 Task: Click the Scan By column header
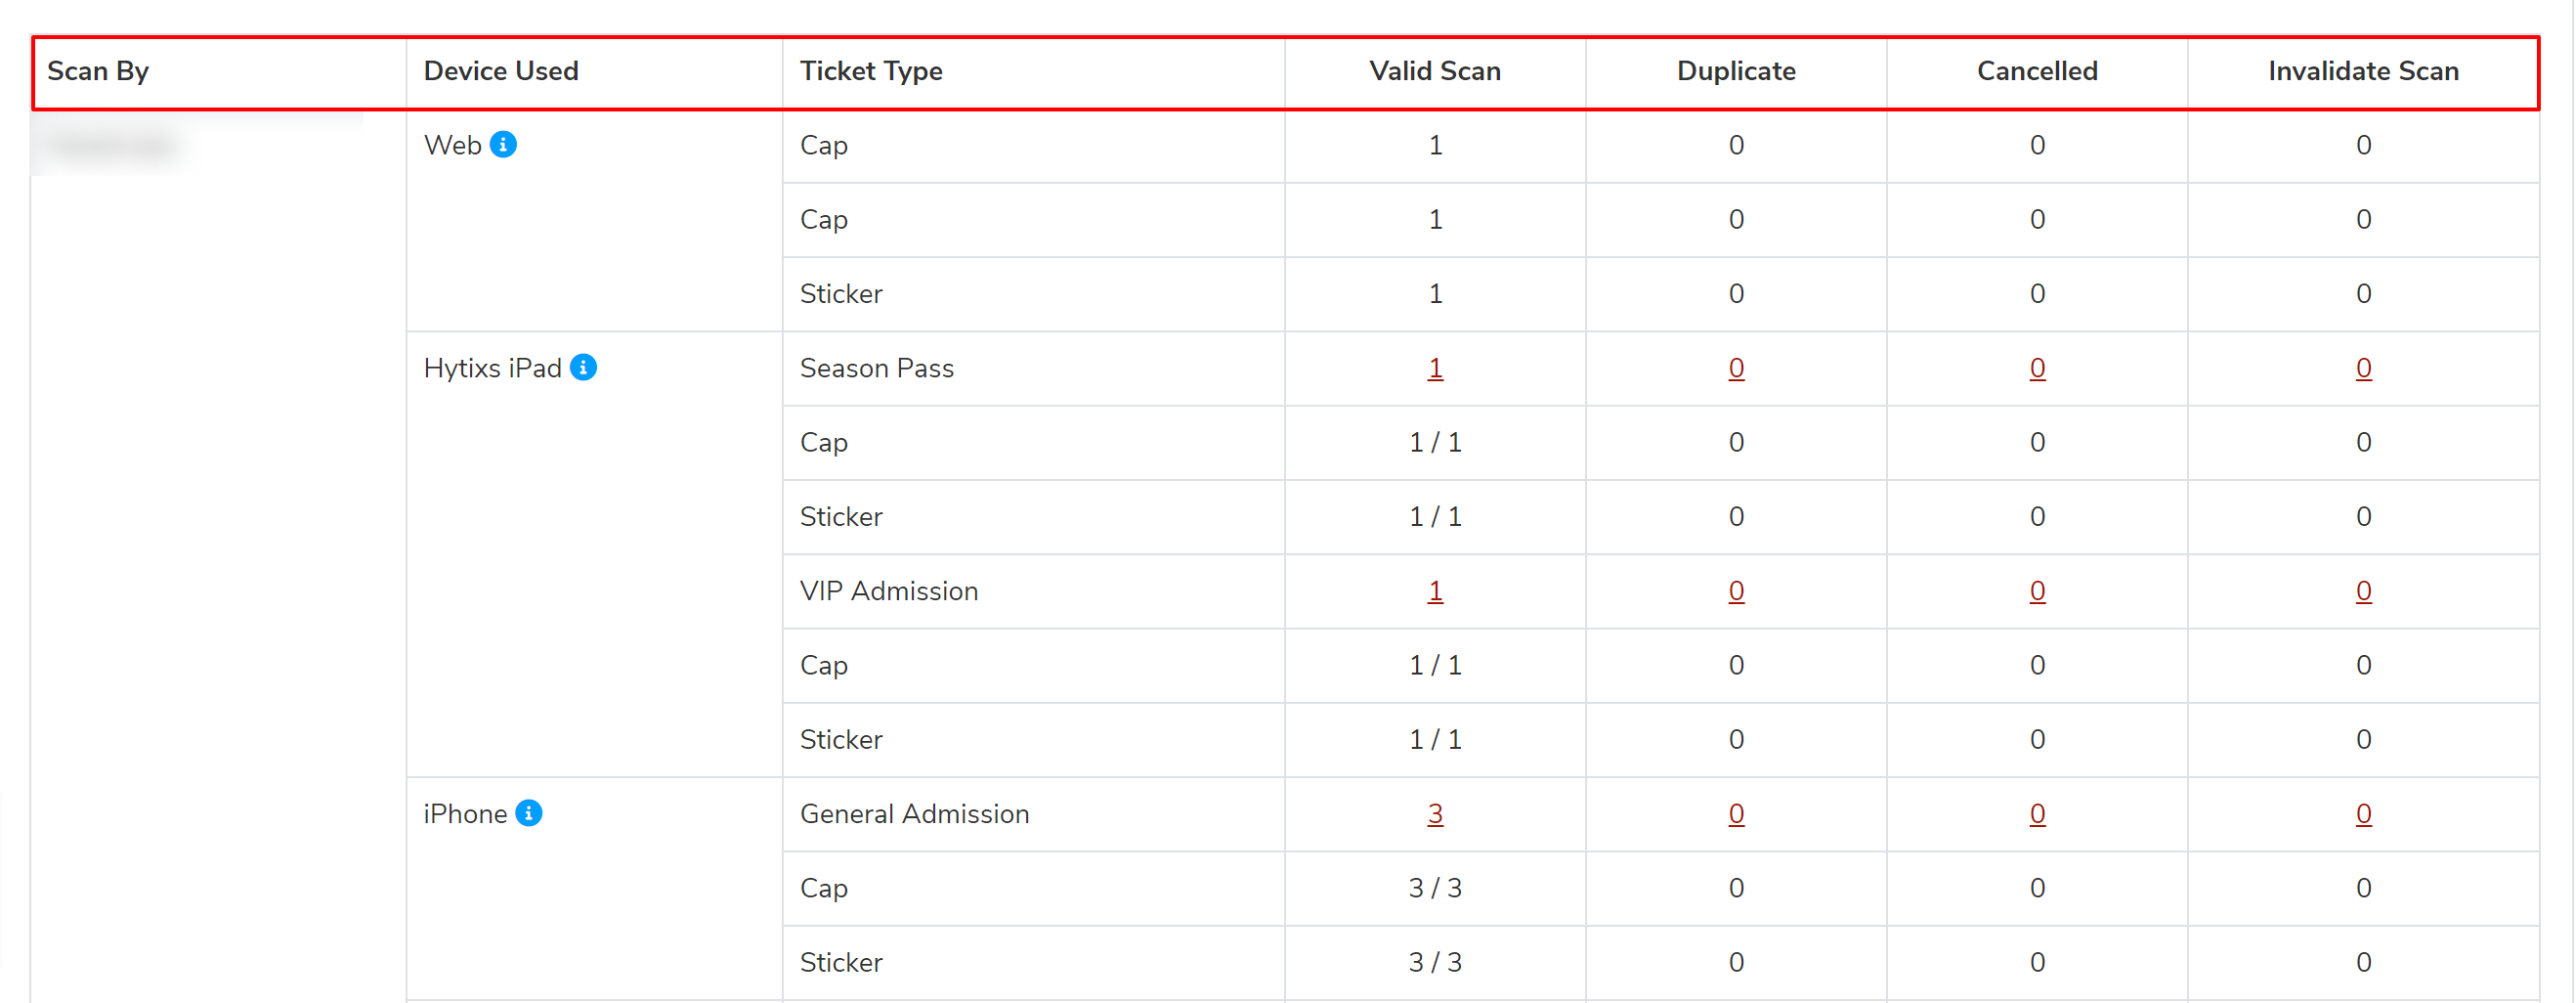tap(98, 71)
